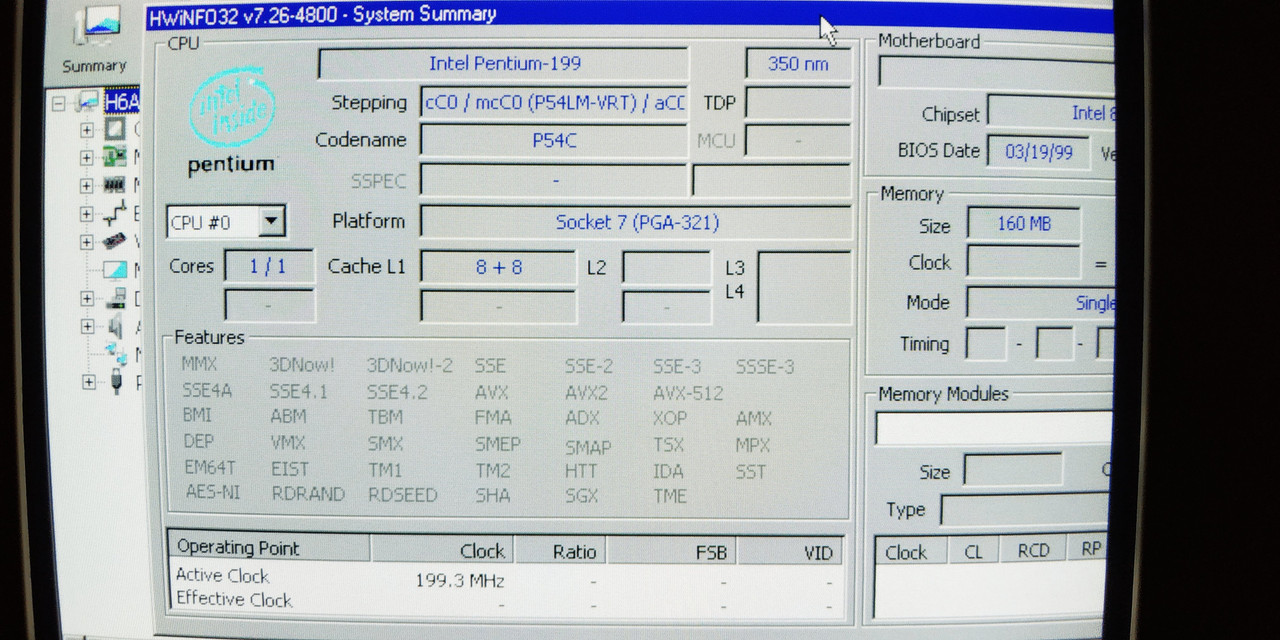Click the TSX feature label
Image resolution: width=1280 pixels, height=640 pixels.
coord(669,445)
